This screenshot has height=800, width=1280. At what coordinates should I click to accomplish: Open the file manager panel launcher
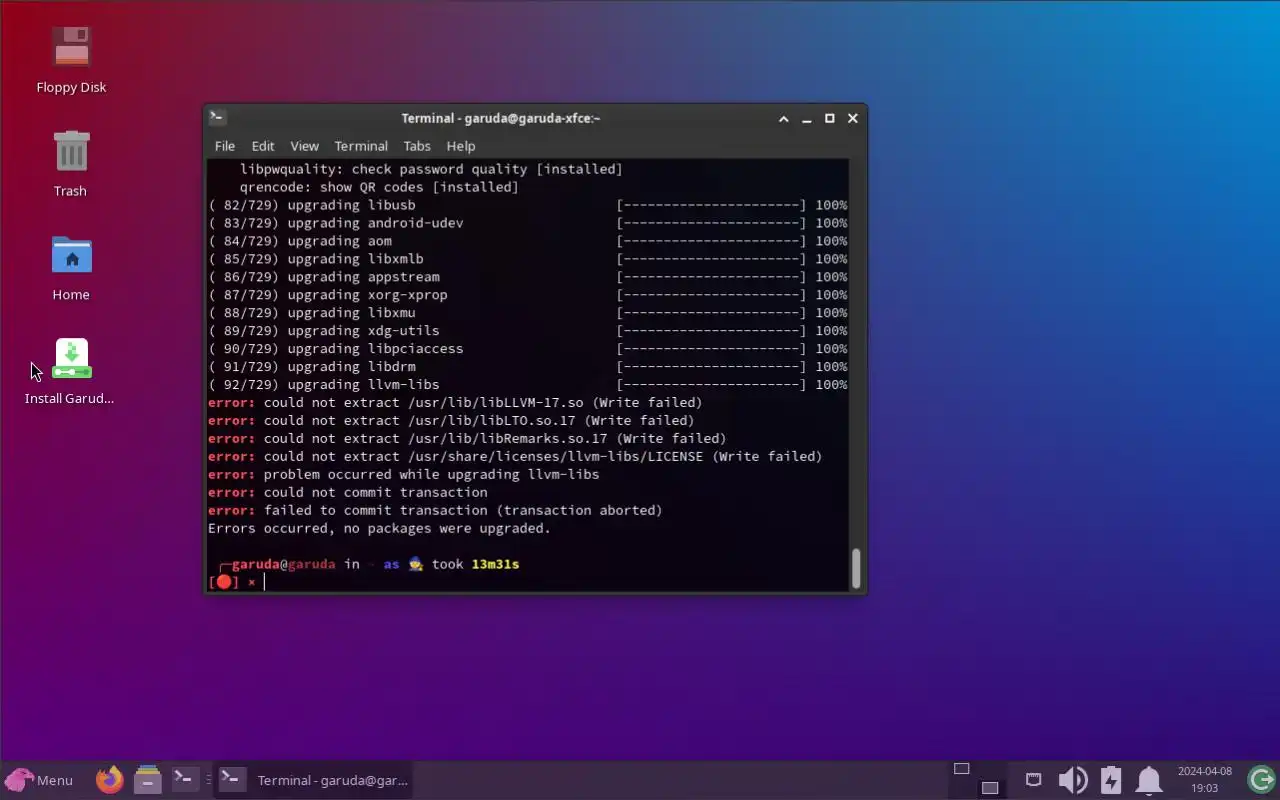(147, 779)
